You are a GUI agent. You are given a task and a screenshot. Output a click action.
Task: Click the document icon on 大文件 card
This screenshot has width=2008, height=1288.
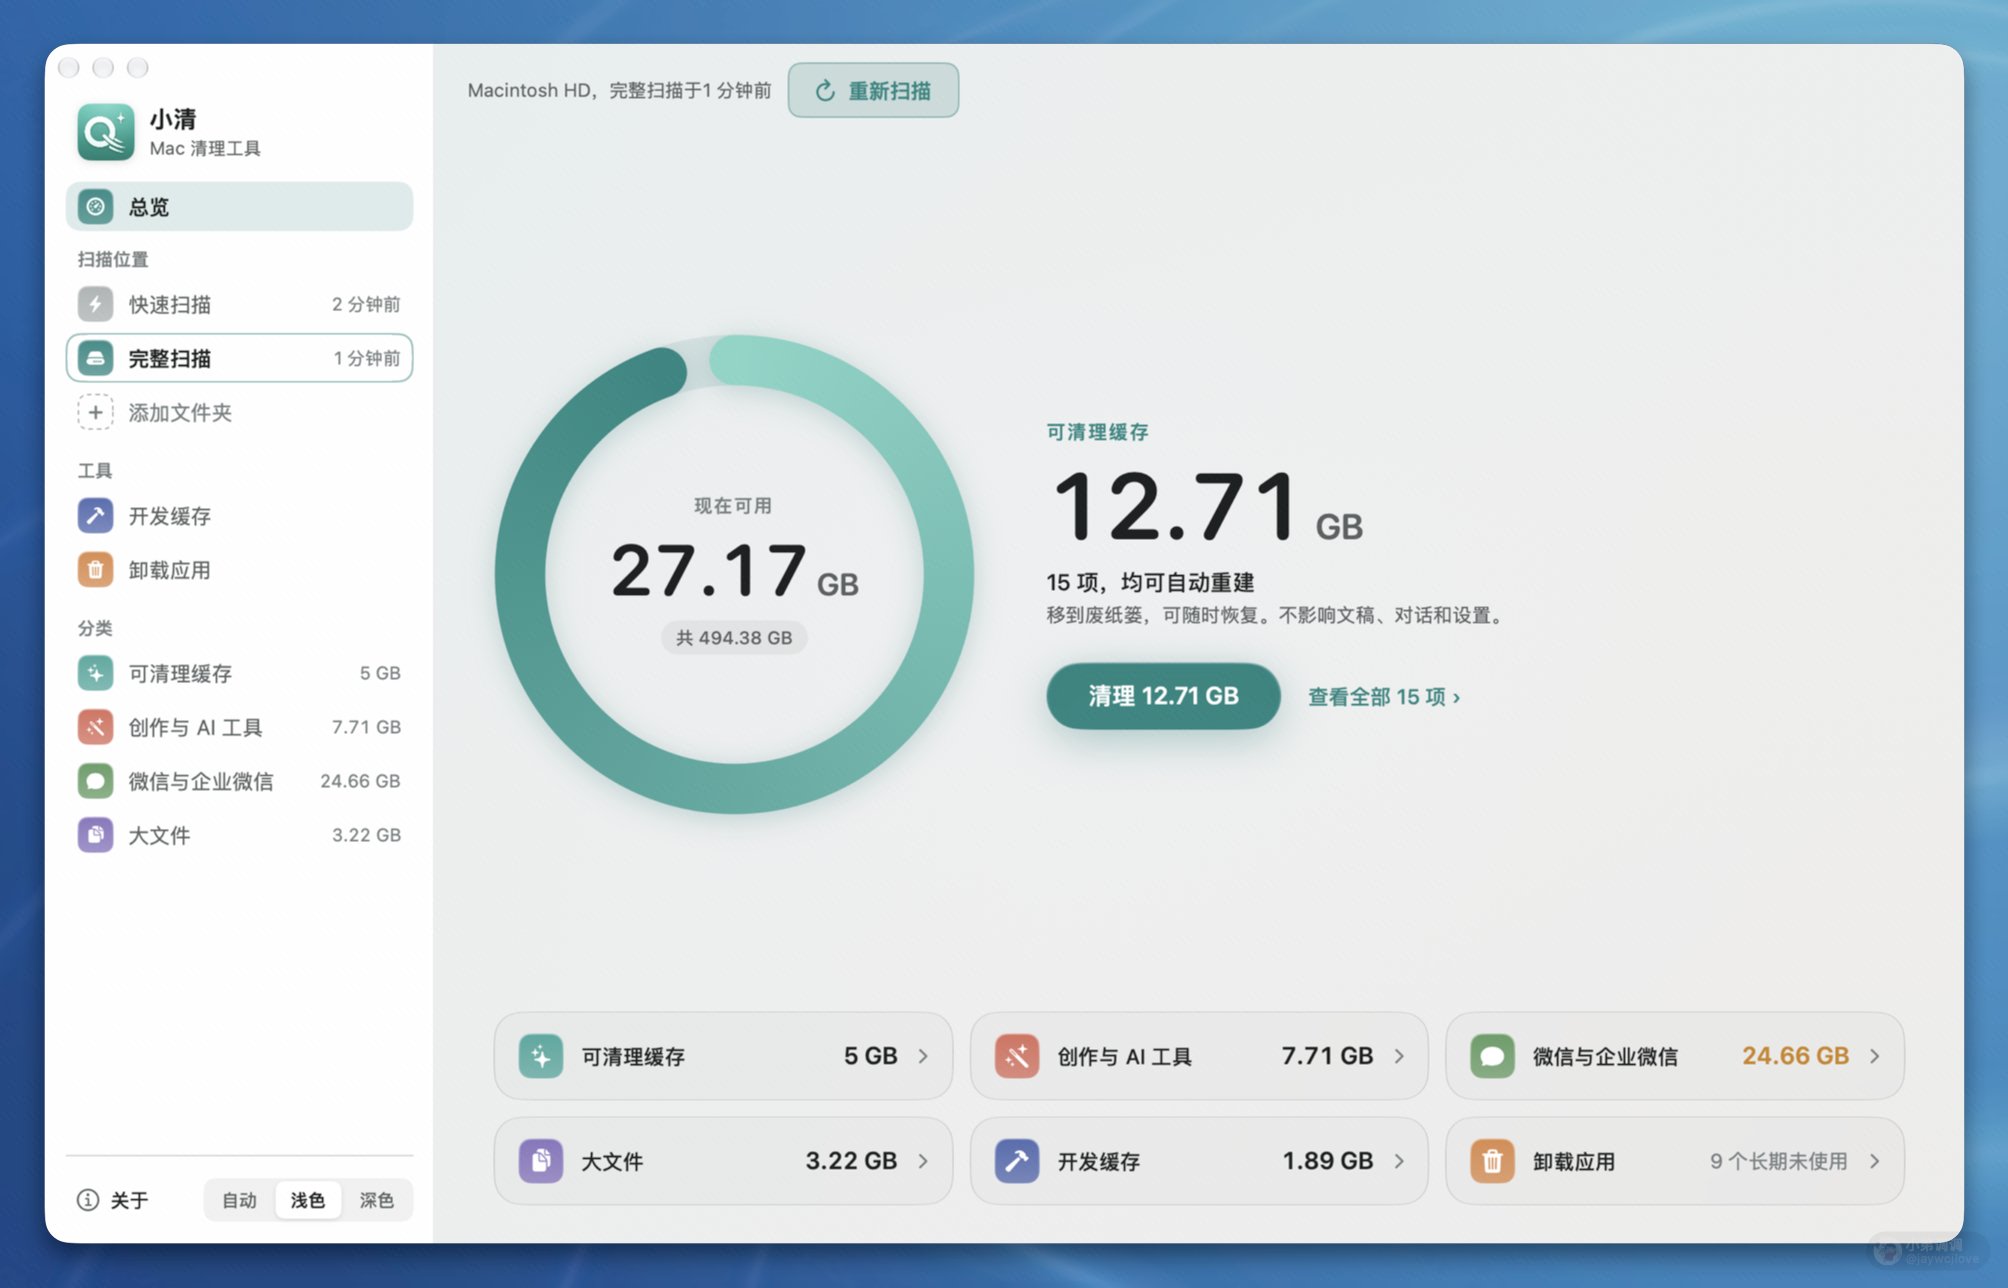pyautogui.click(x=541, y=1161)
